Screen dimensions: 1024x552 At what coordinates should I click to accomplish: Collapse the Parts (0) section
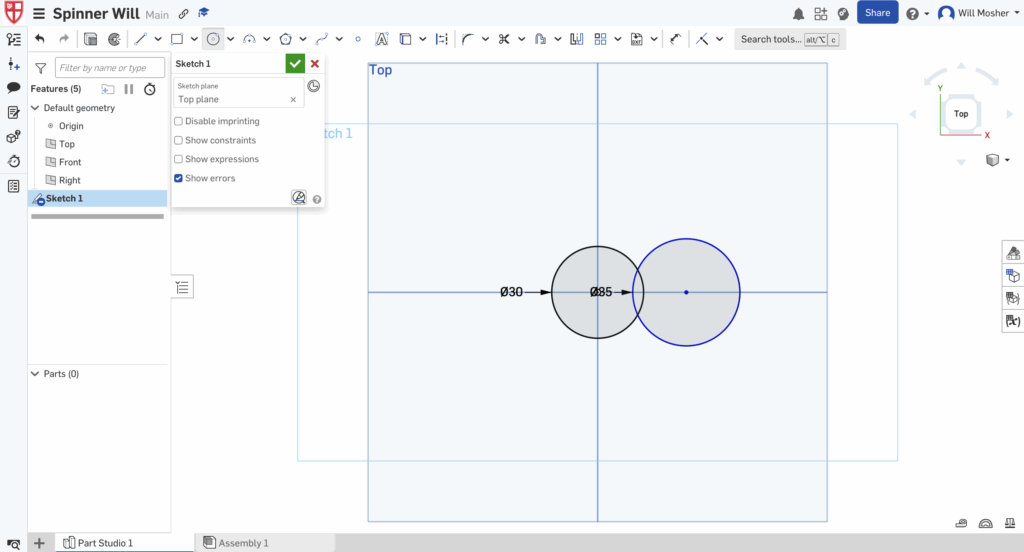coord(35,374)
